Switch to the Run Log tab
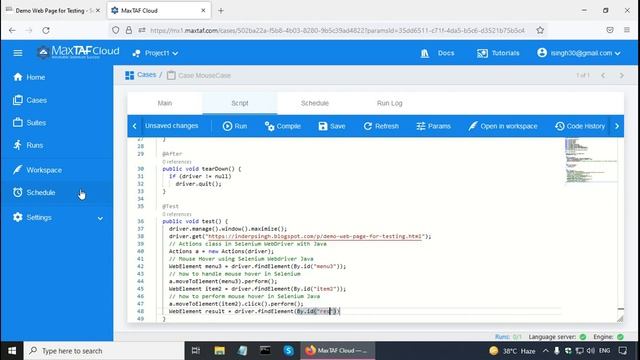The image size is (640, 360). coord(389,103)
